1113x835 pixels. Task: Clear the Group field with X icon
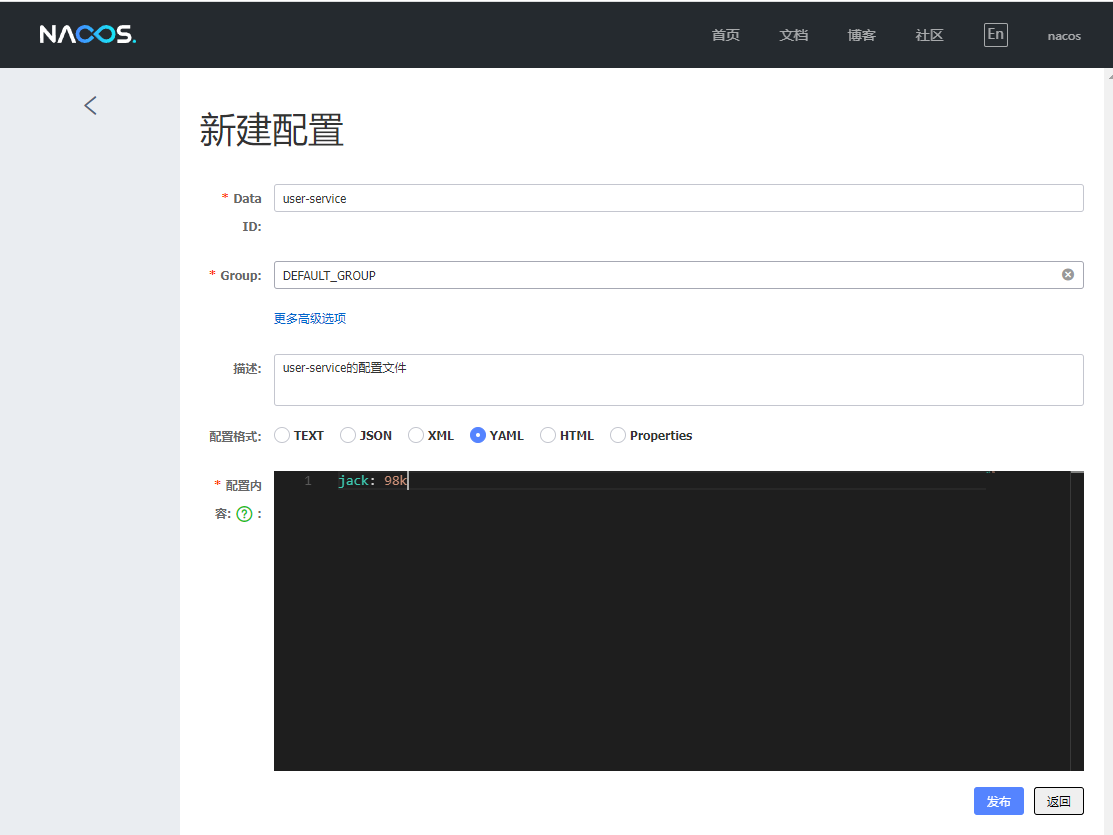[x=1068, y=275]
